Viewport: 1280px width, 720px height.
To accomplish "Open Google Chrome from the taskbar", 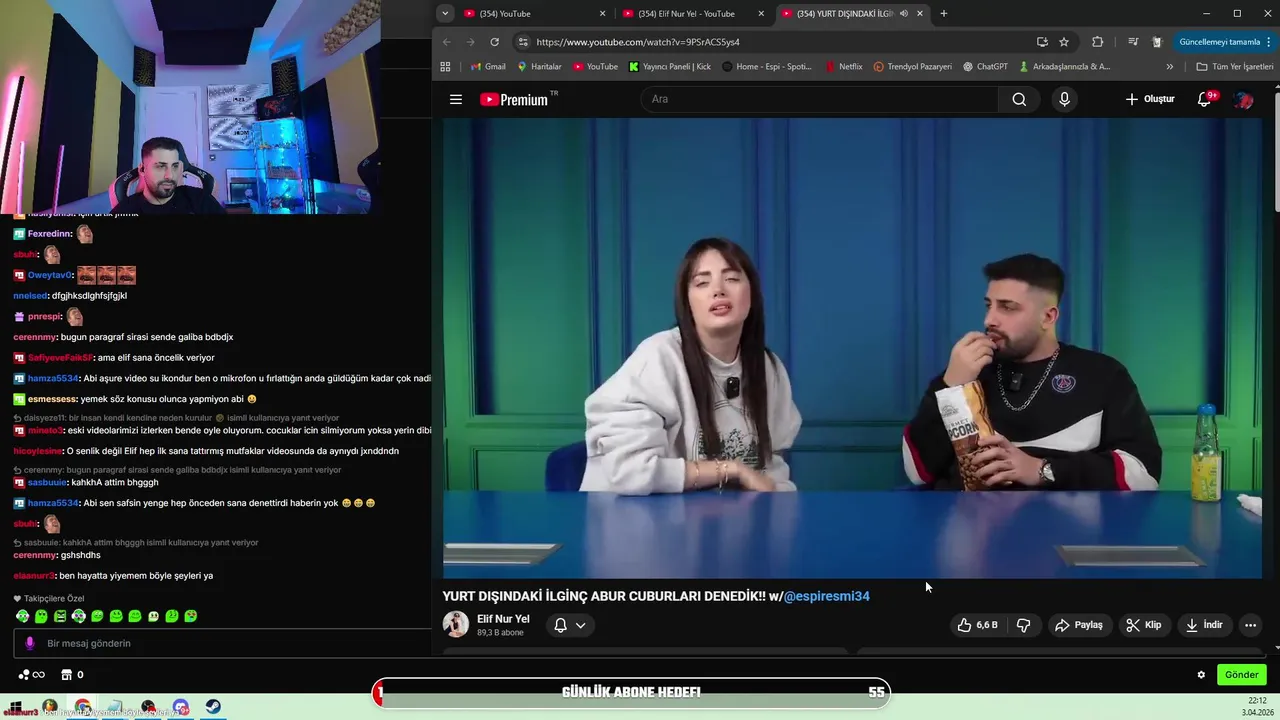I will pos(83,707).
